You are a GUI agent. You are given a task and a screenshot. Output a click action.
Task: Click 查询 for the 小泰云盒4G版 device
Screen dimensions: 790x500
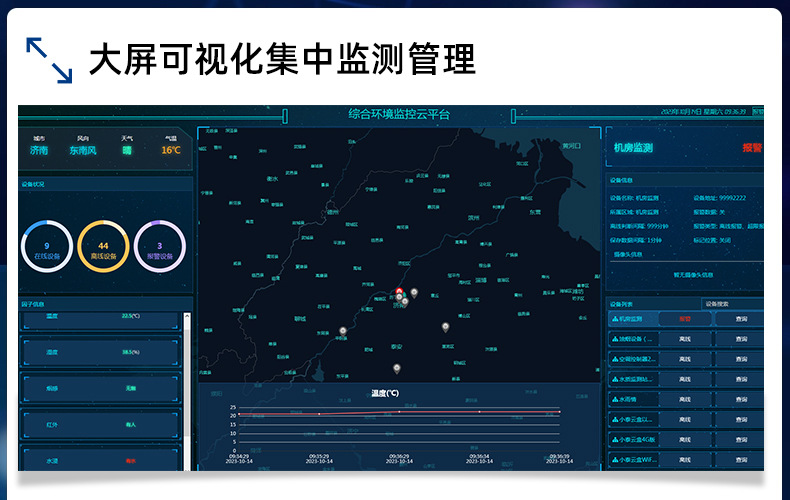(741, 440)
